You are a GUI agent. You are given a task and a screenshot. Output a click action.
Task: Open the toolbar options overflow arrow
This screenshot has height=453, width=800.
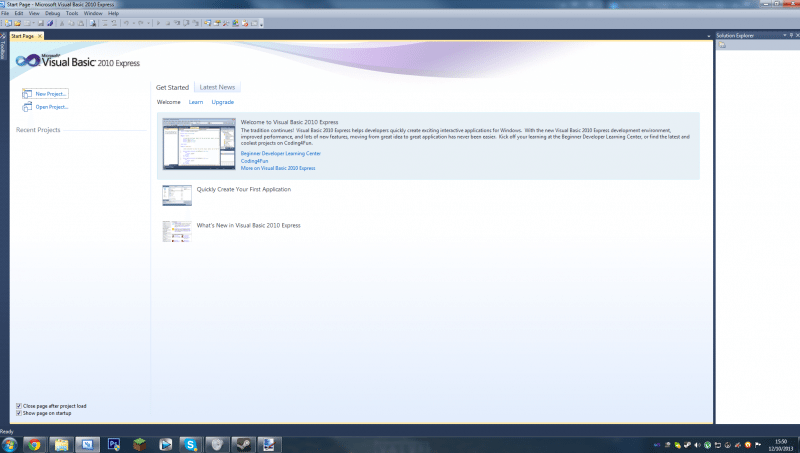coord(262,23)
